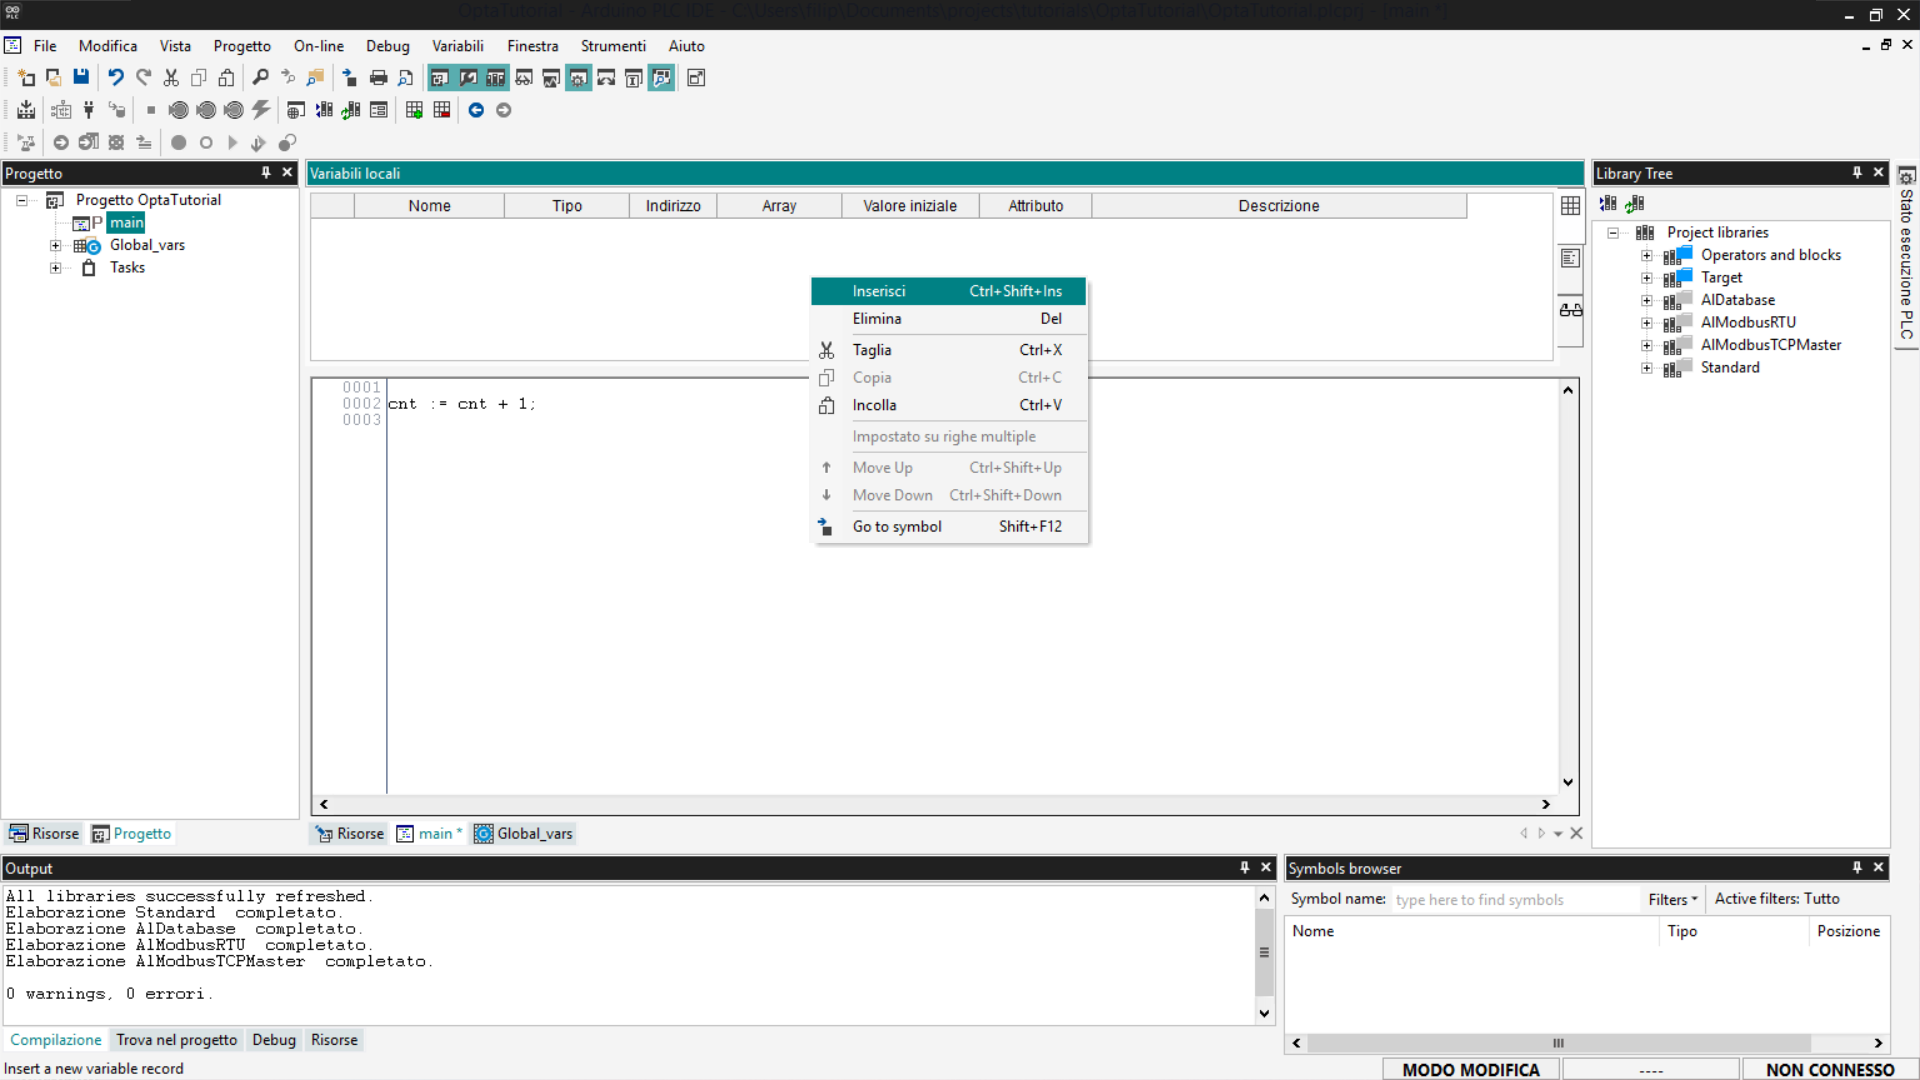
Task: Open the Filters dropdown in Symbols browser
Action: [x=1673, y=899]
